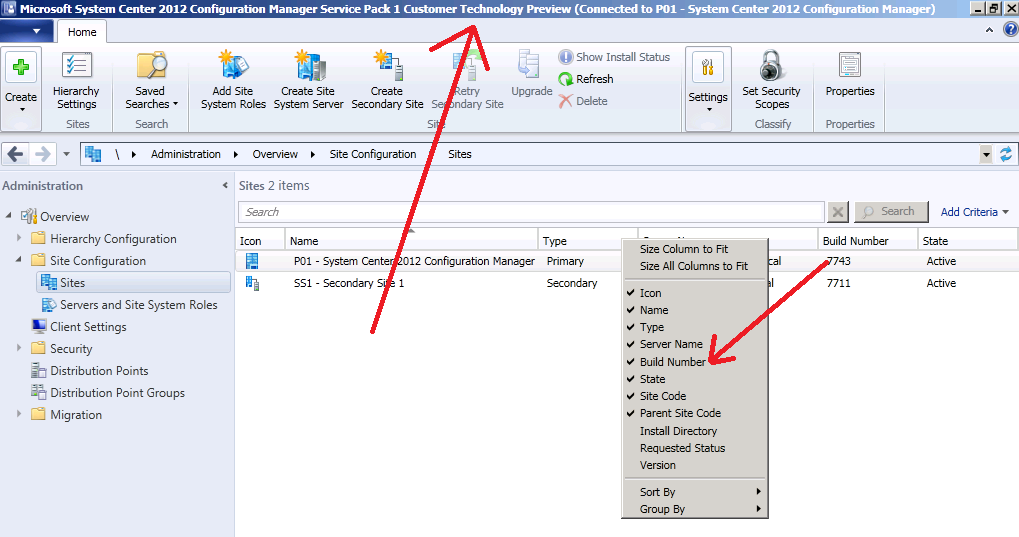Click the State column header

(968, 241)
